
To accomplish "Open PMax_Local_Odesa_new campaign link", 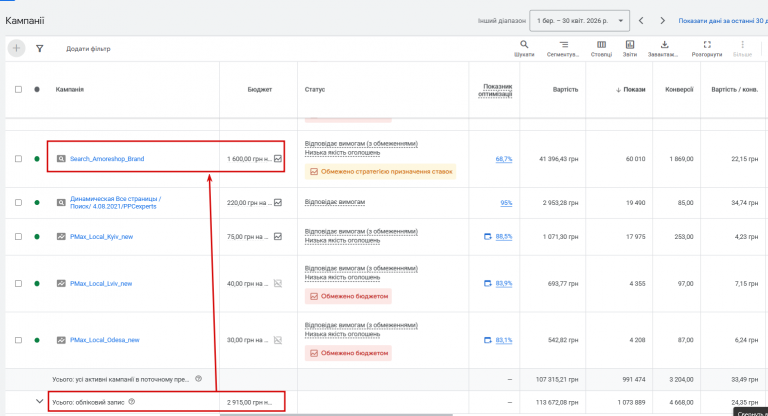I will pos(104,340).
